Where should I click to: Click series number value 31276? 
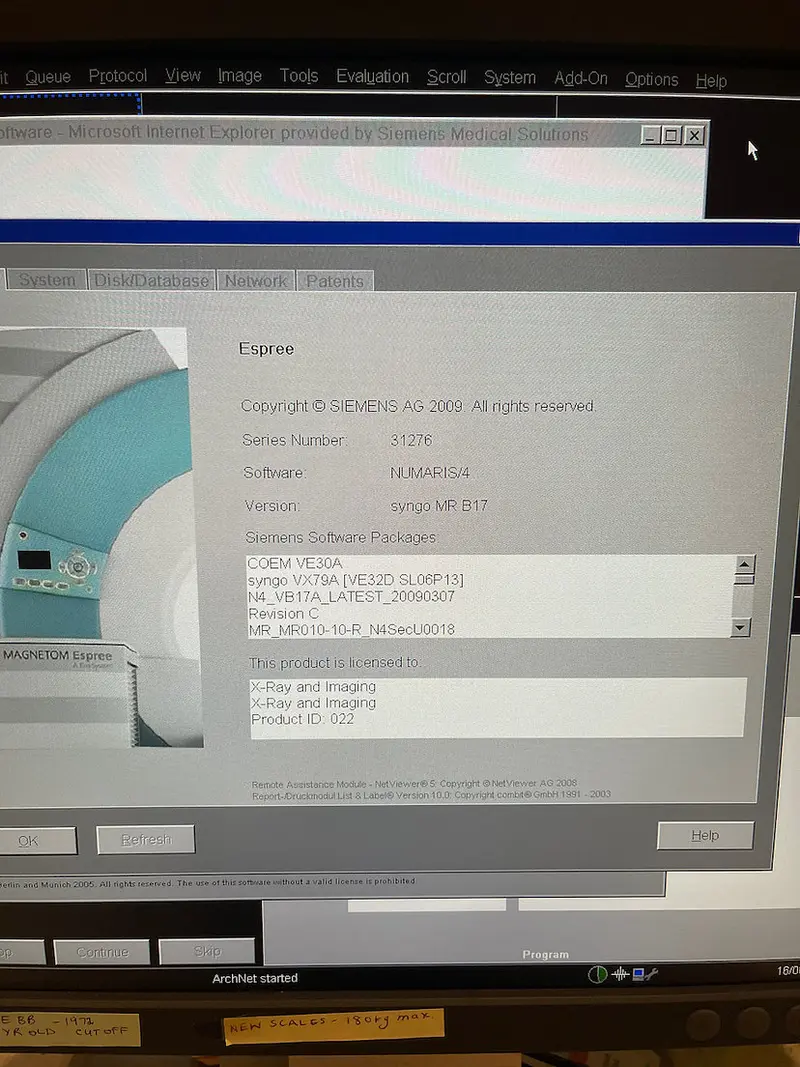pos(411,440)
